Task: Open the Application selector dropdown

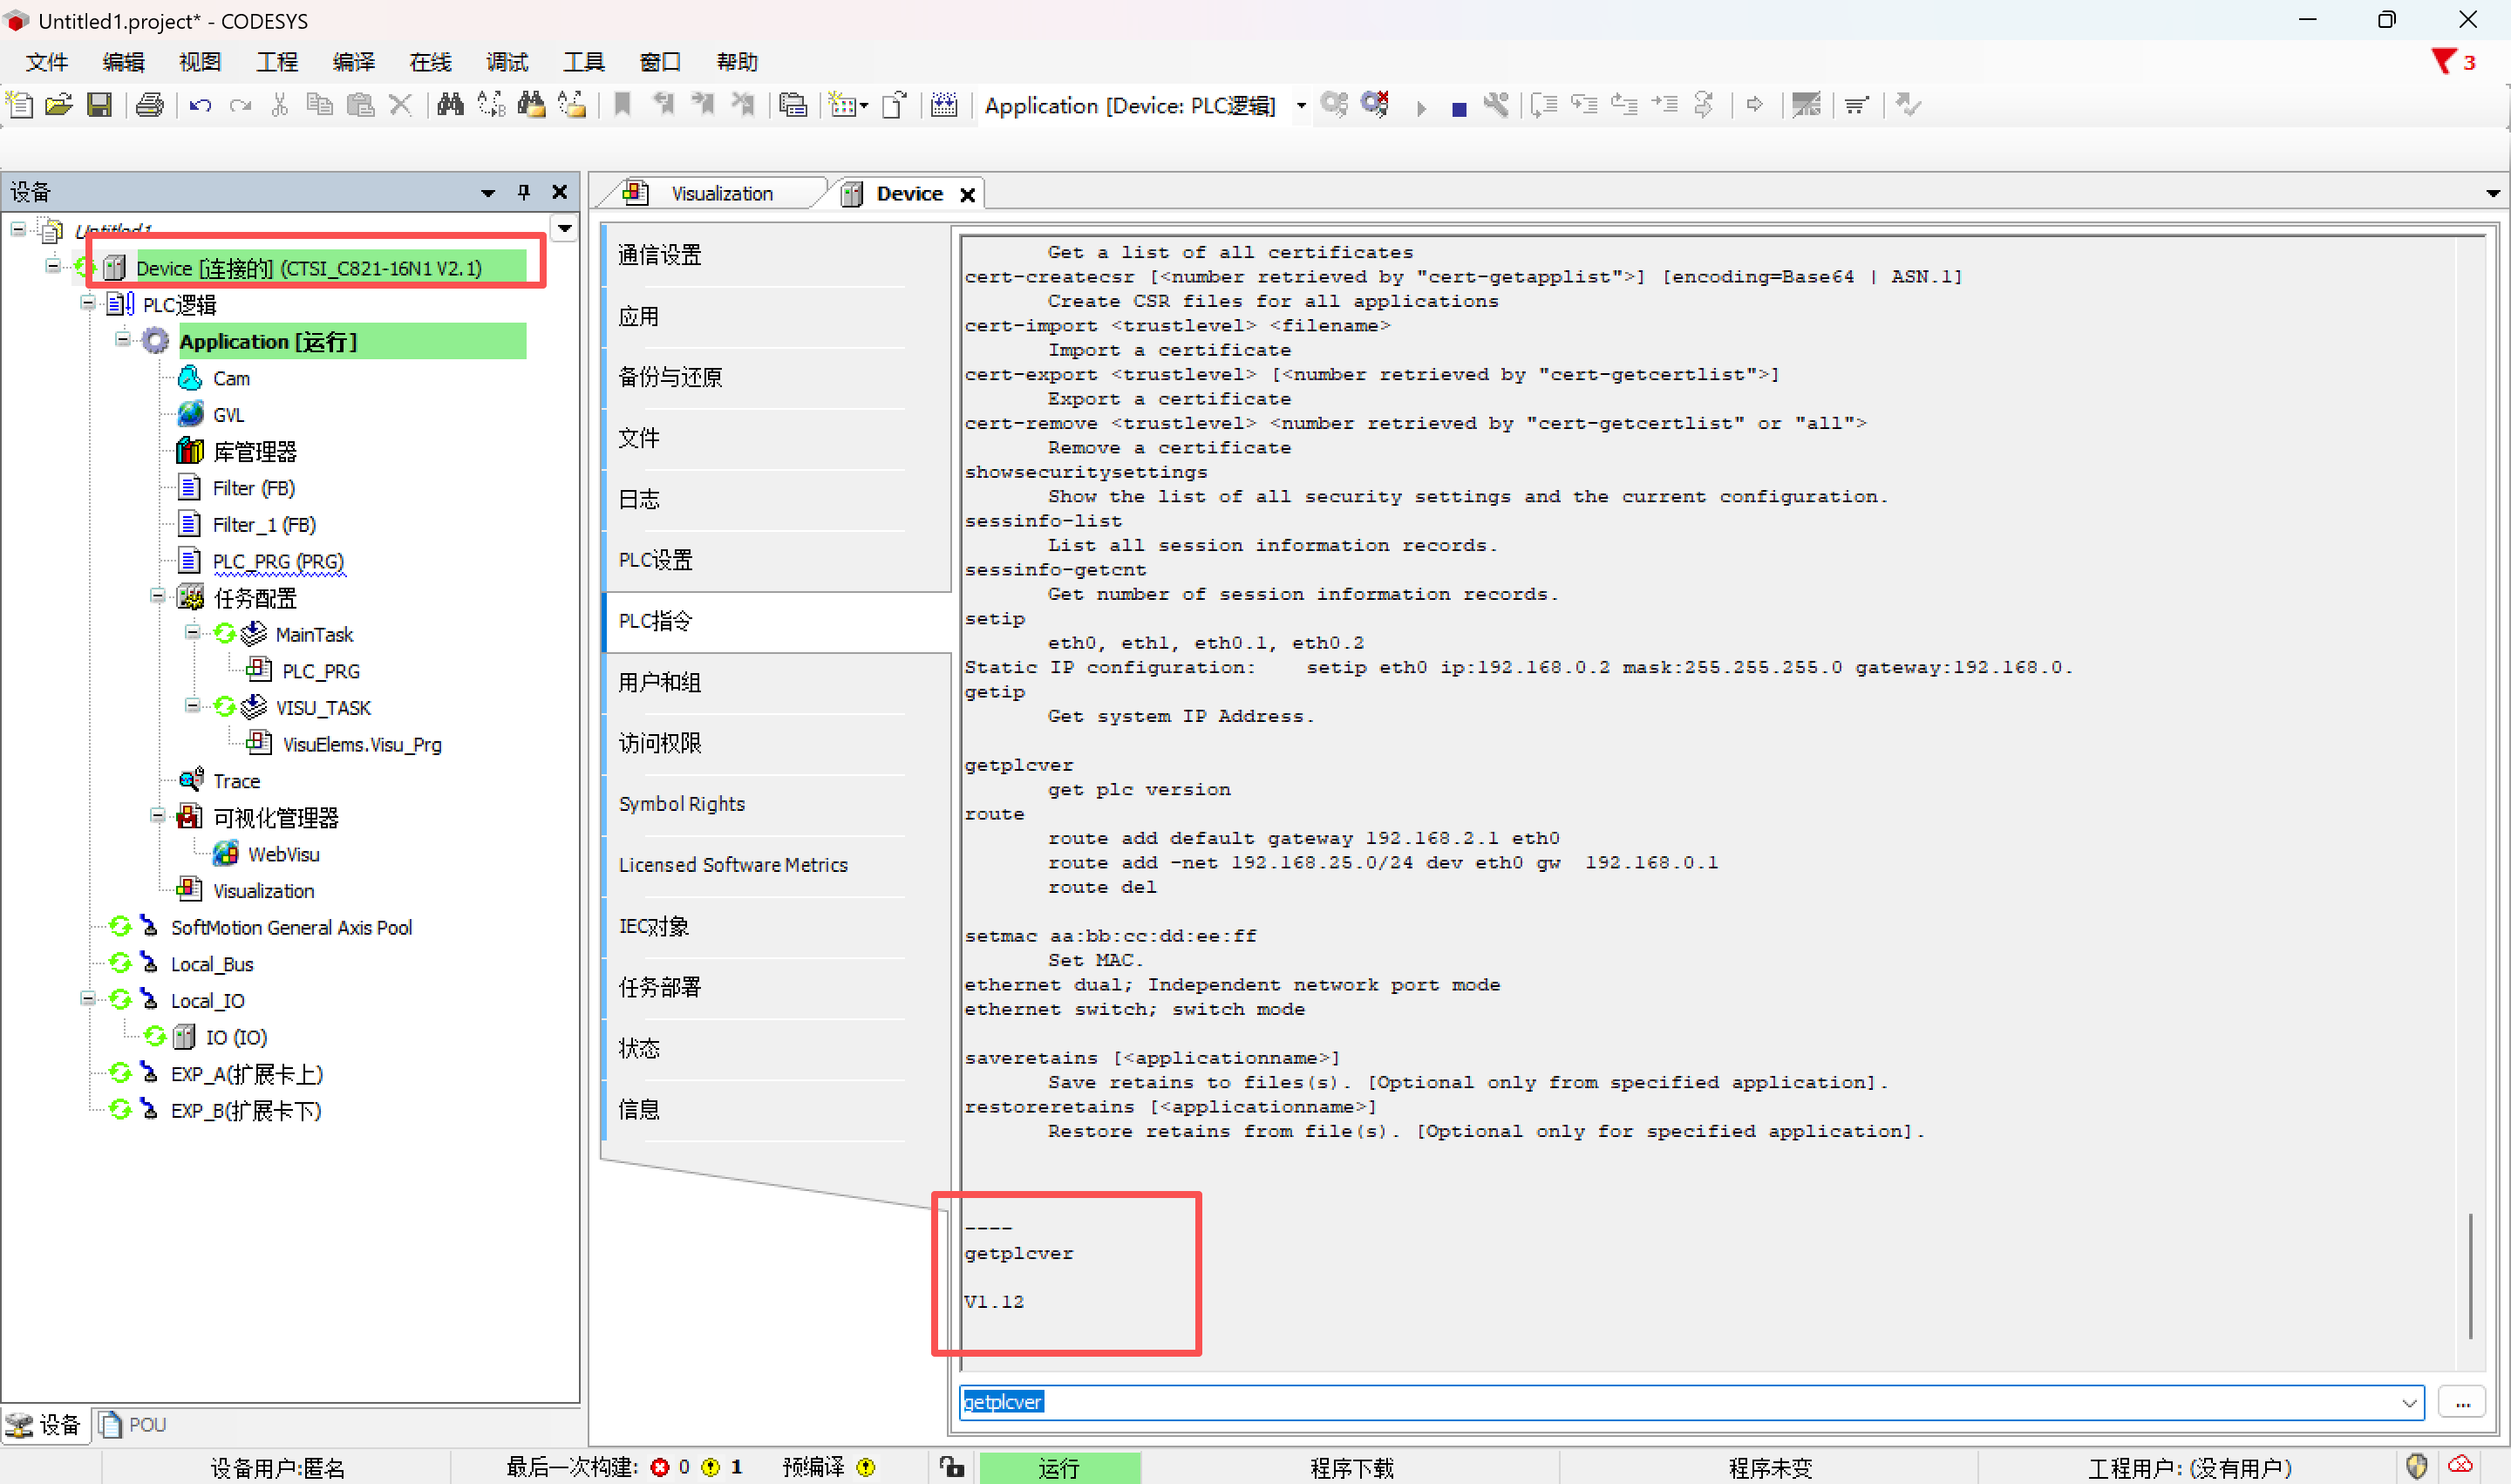Action: tap(1301, 106)
